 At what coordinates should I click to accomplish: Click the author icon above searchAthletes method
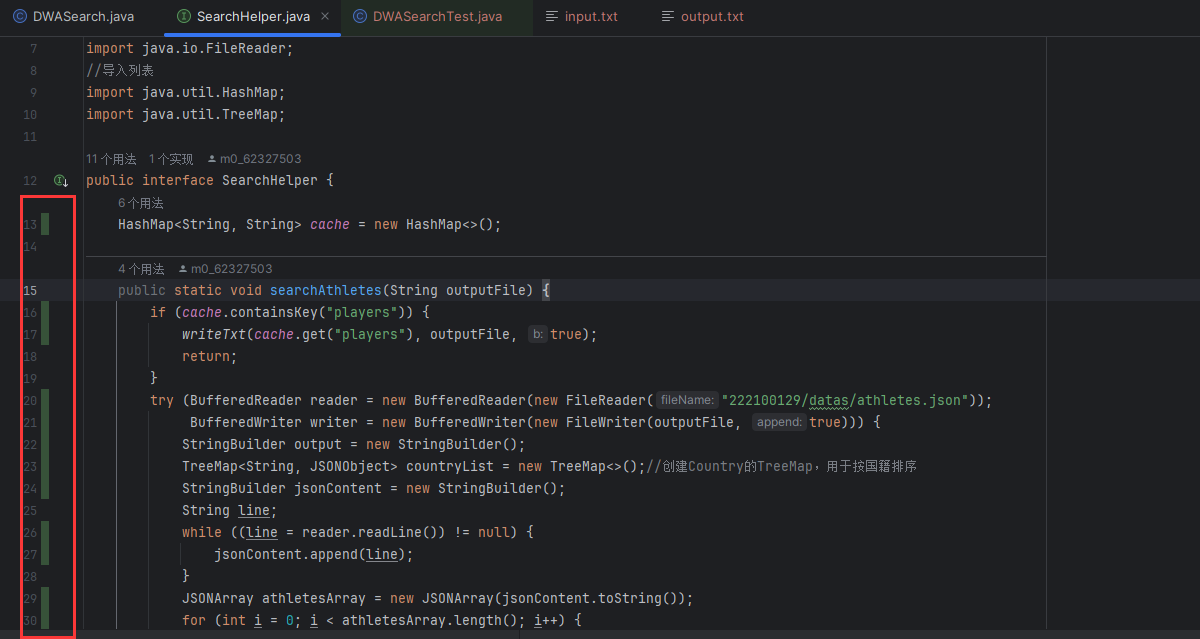(x=183, y=269)
